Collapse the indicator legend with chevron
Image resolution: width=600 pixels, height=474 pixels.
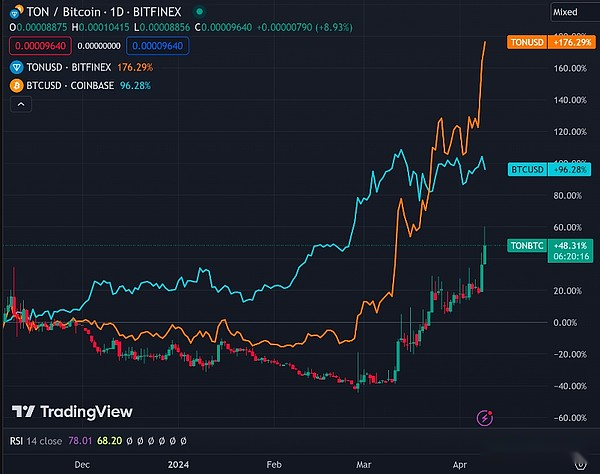pos(21,104)
